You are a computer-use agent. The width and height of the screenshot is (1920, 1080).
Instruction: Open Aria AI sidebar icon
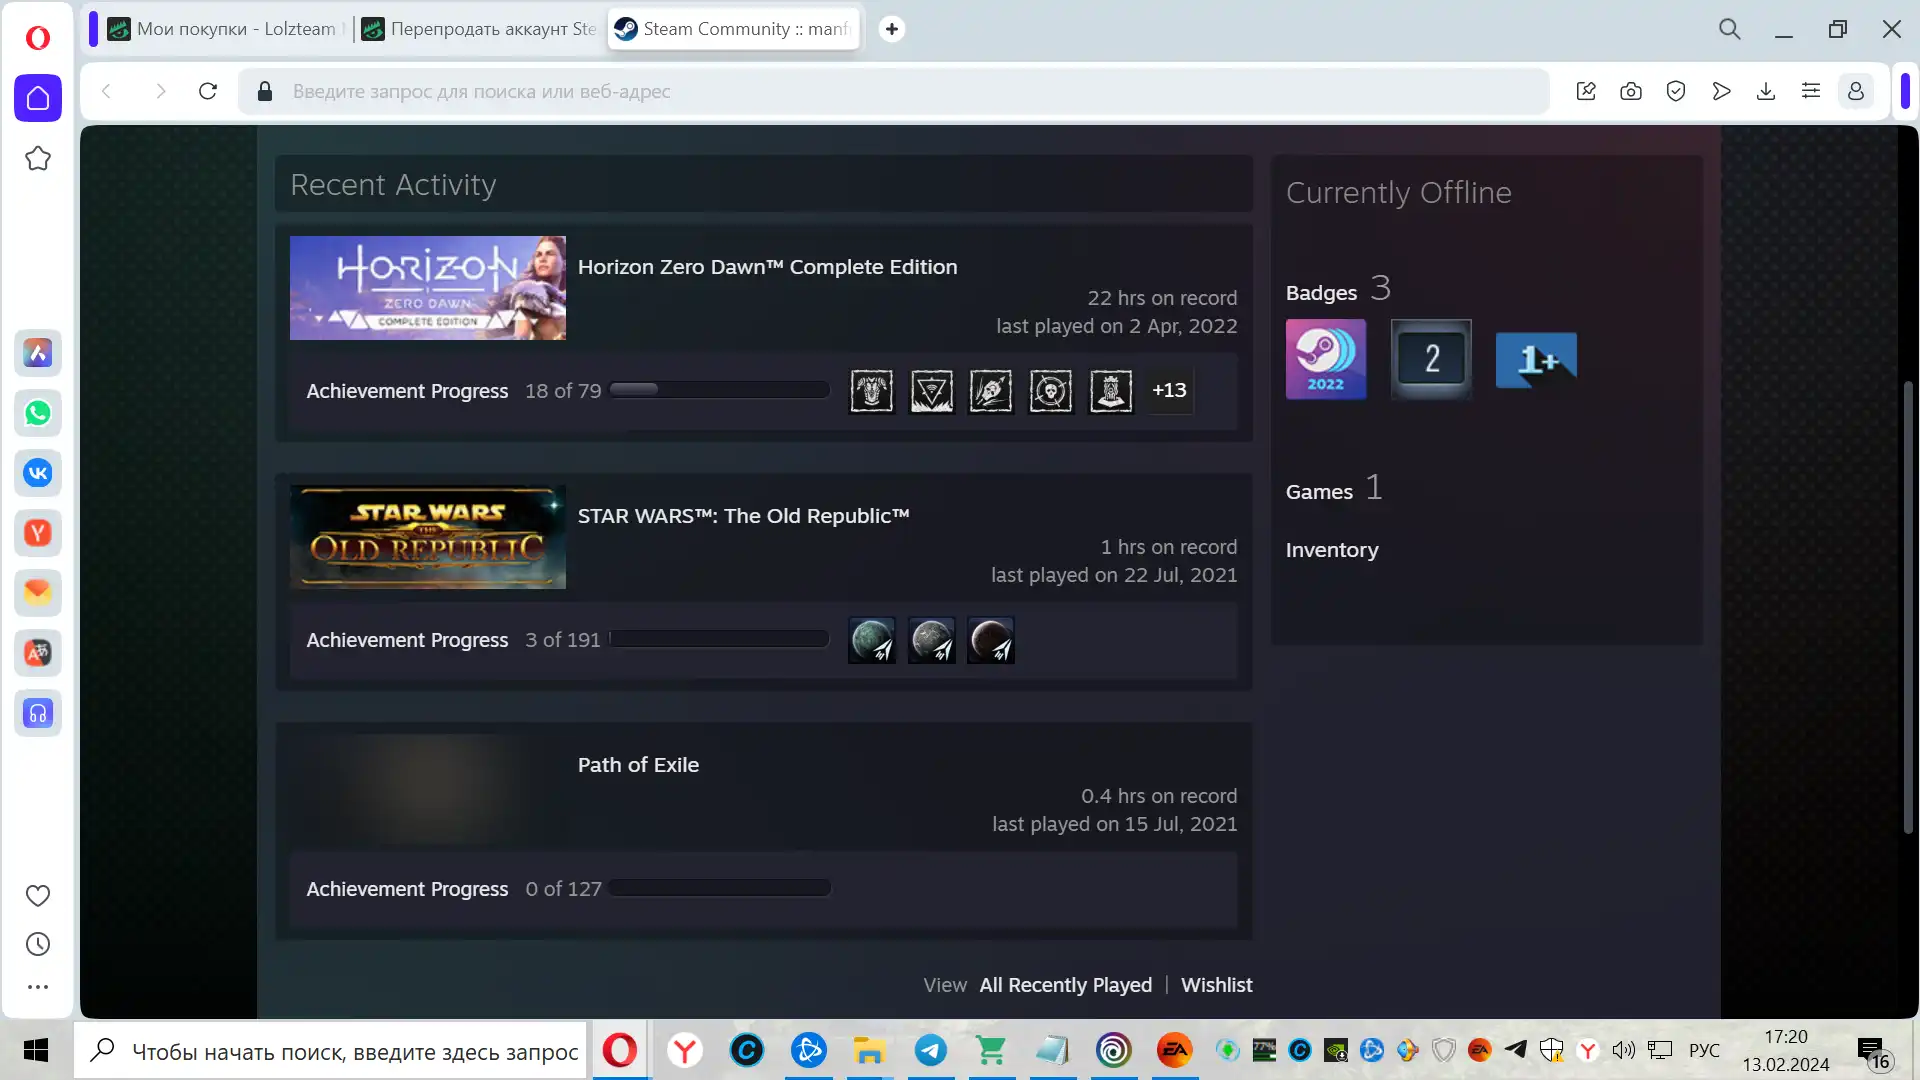(x=38, y=353)
